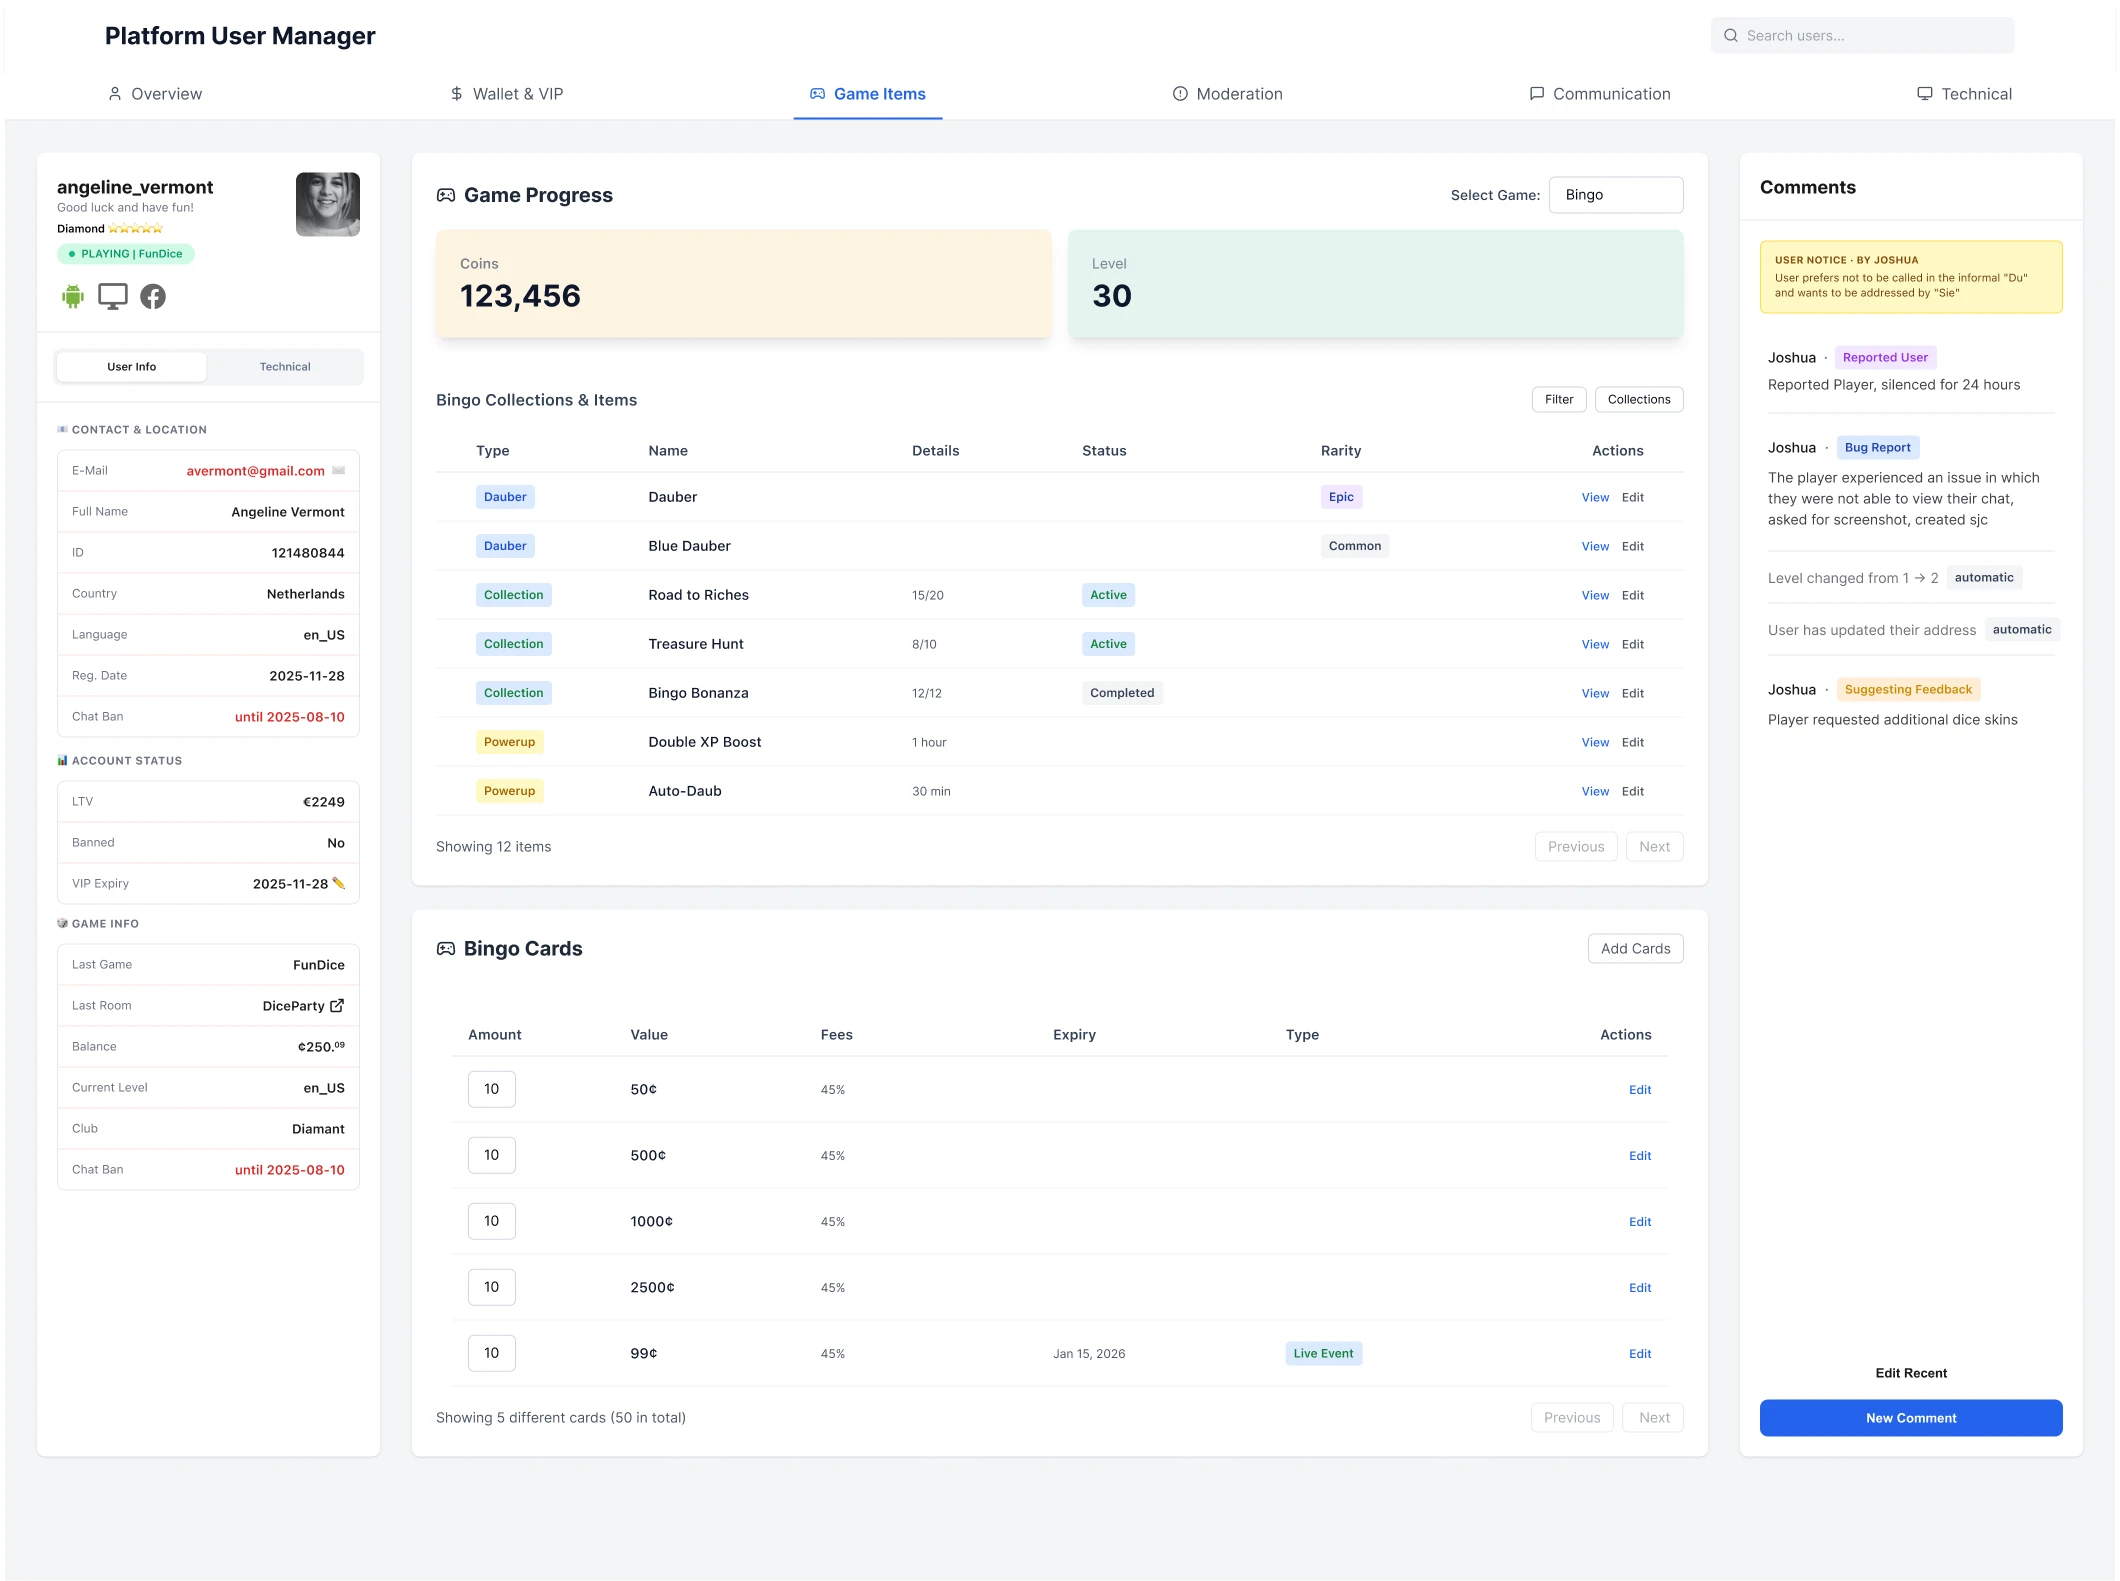Viewport: 2120px width, 1581px height.
Task: Select the Facebook icon under the username
Action: click(153, 296)
